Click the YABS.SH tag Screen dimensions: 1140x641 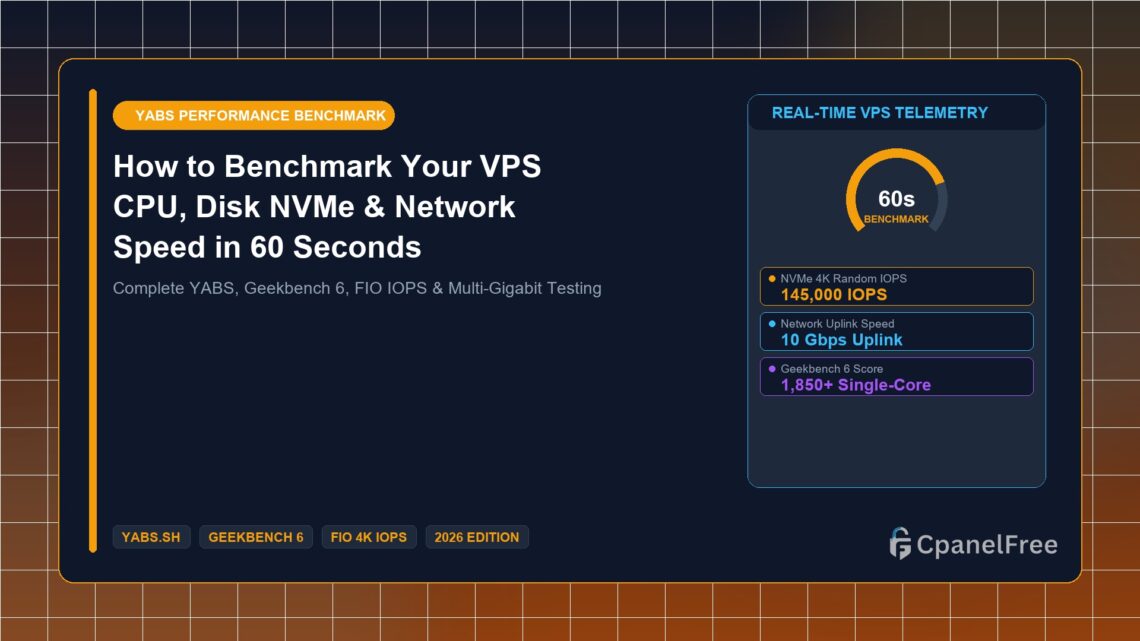pyautogui.click(x=151, y=537)
